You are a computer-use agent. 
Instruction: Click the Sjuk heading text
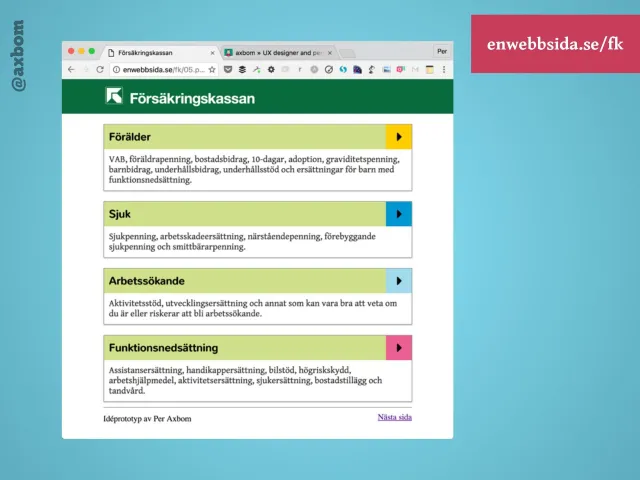(120, 214)
